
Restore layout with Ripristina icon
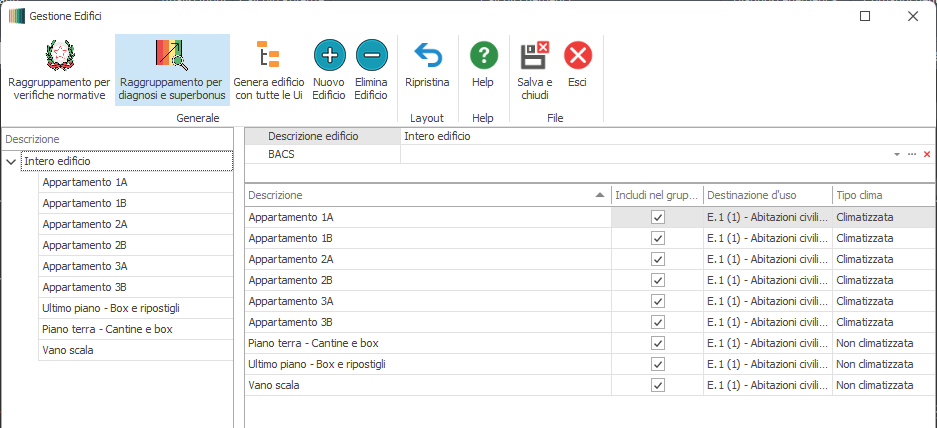(x=427, y=56)
